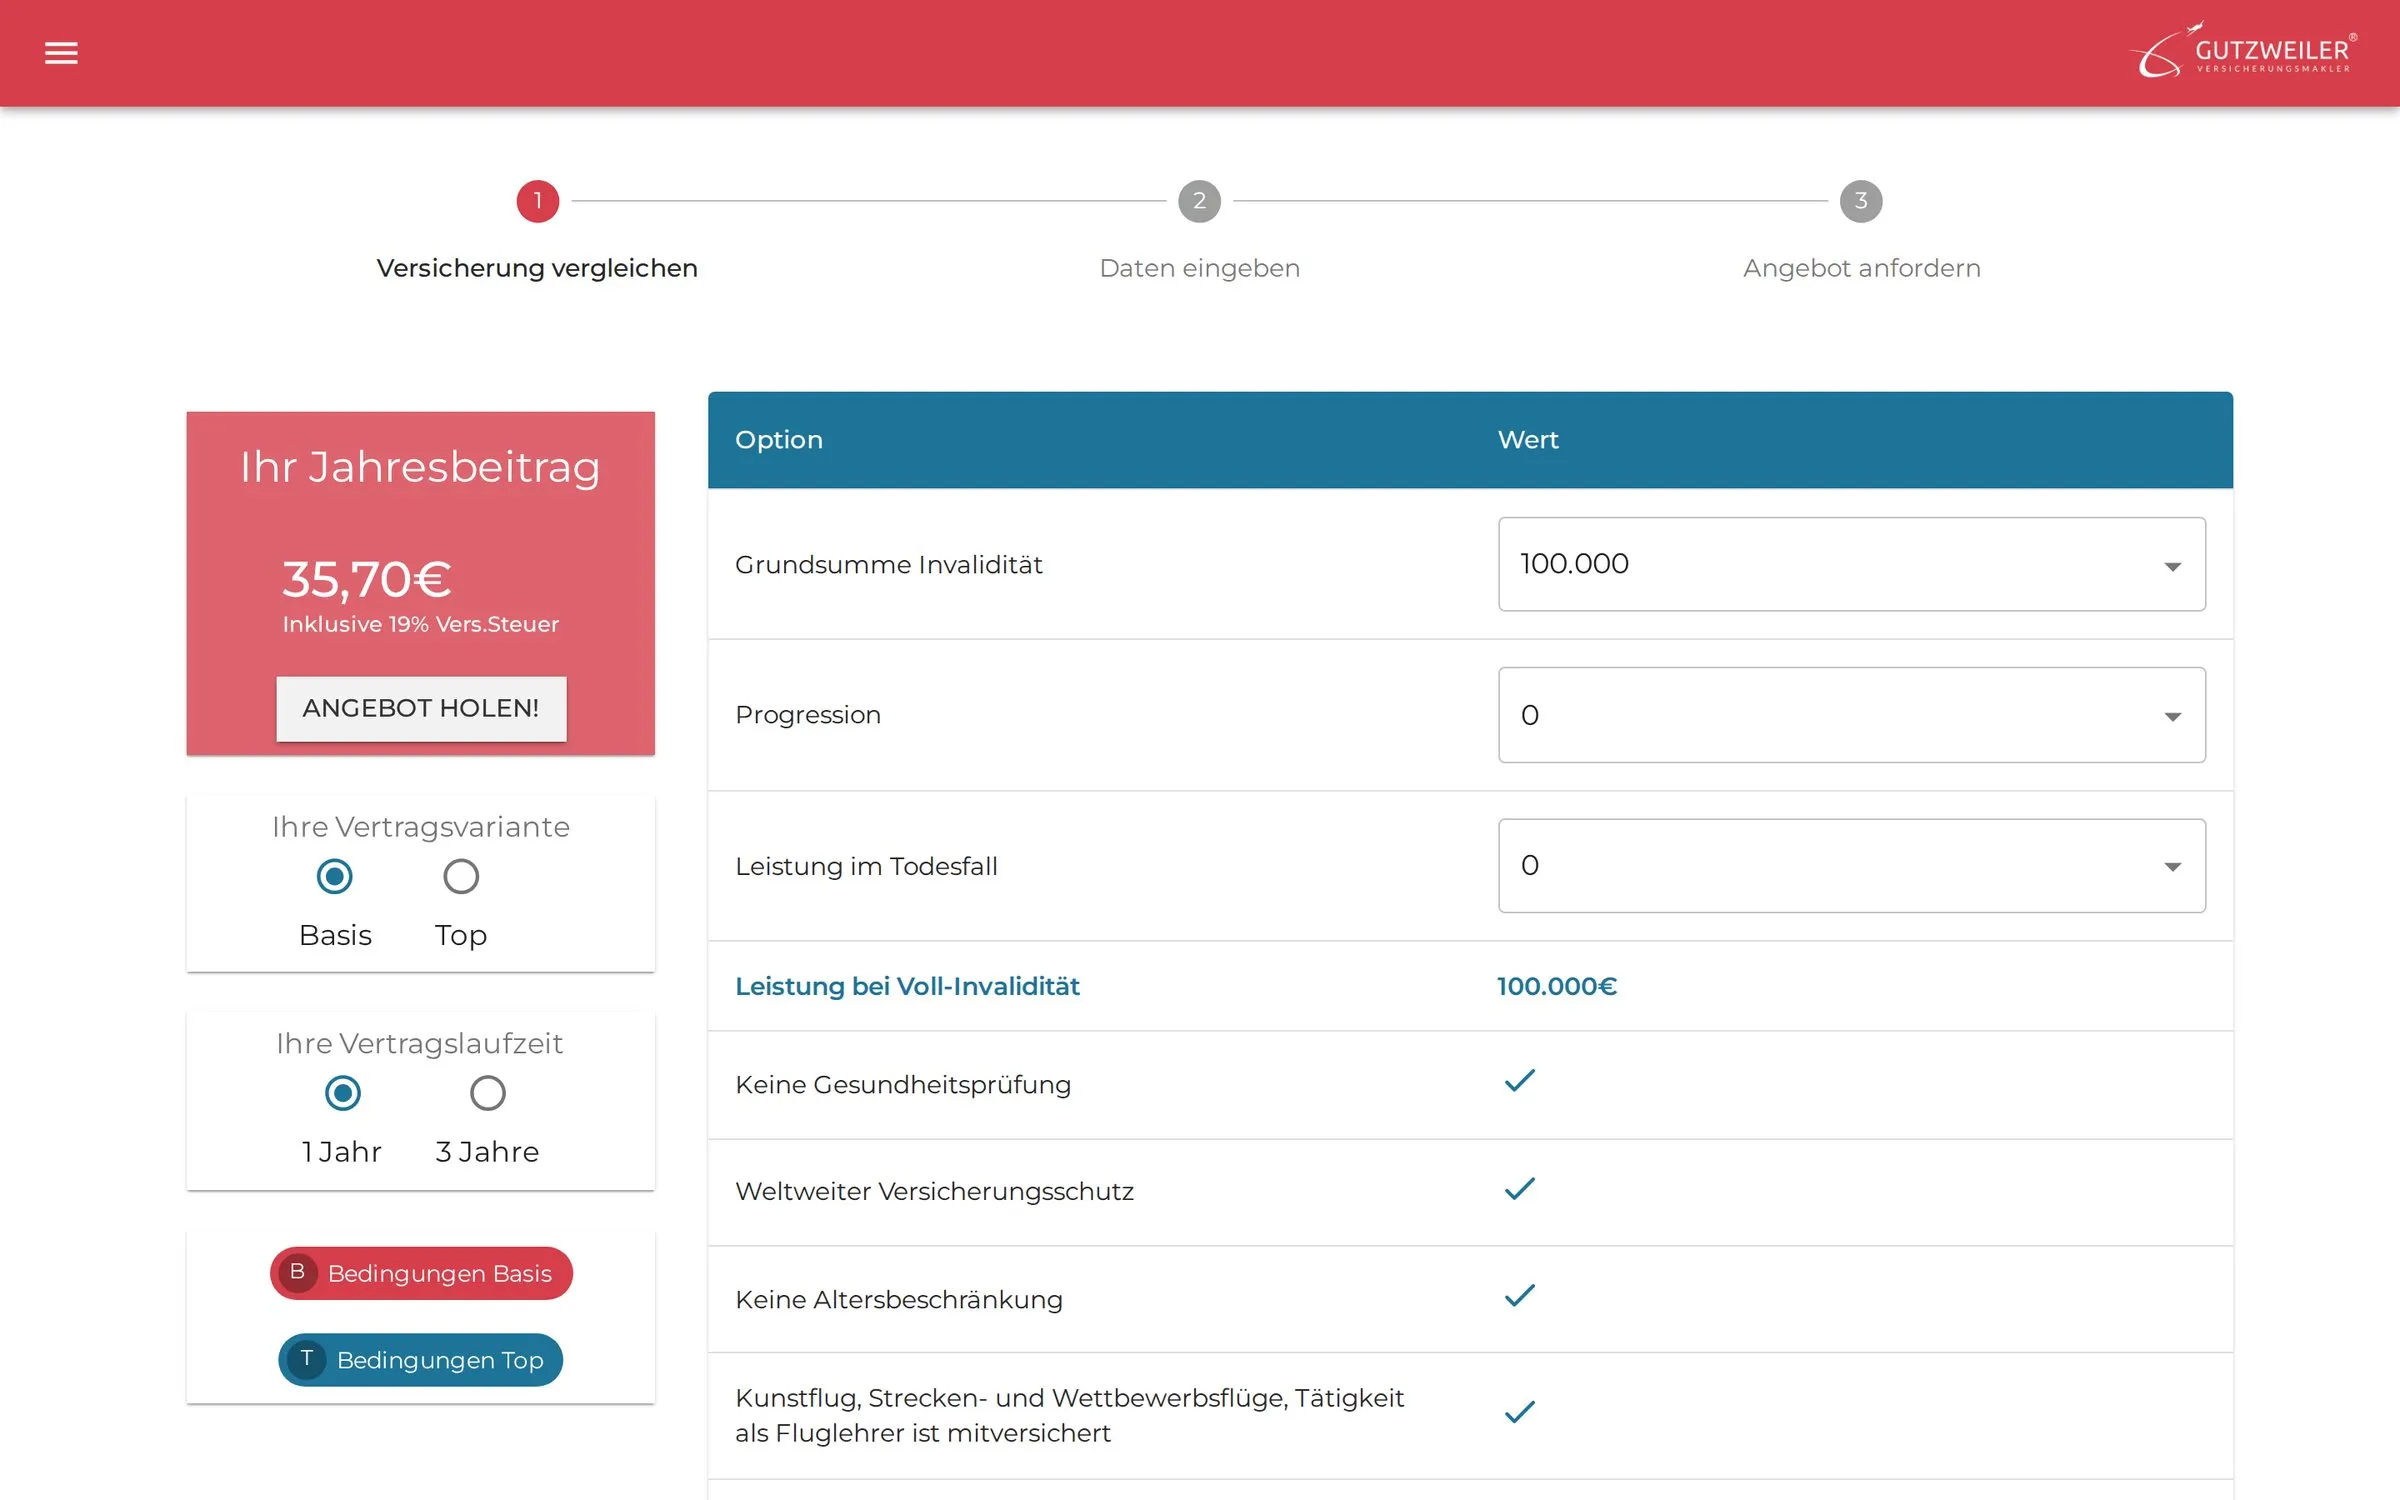Image resolution: width=2400 pixels, height=1500 pixels.
Task: Click the Kunstflug, Strecken- und Wettbewerbsflüge text
Action: point(1069,1416)
